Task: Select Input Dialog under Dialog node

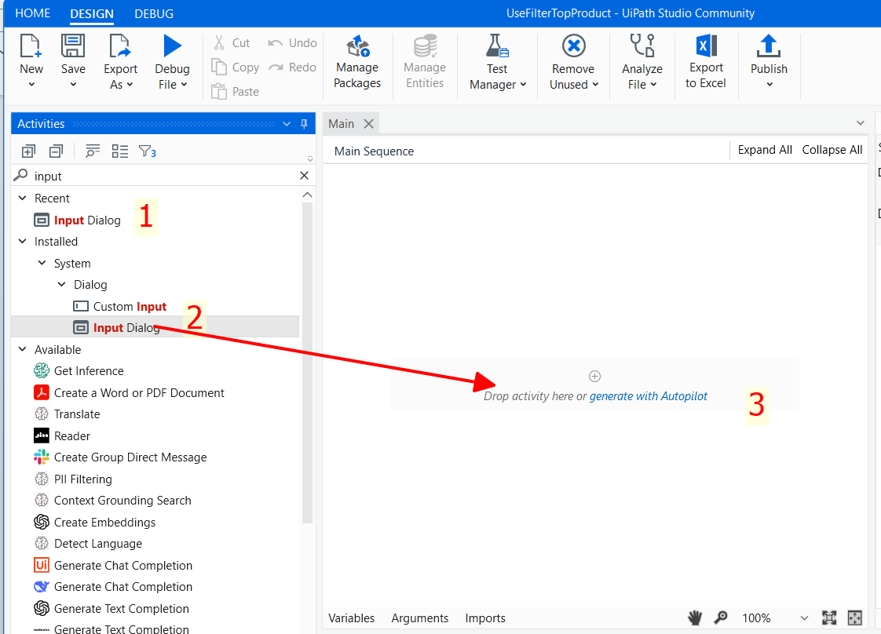Action: [126, 328]
